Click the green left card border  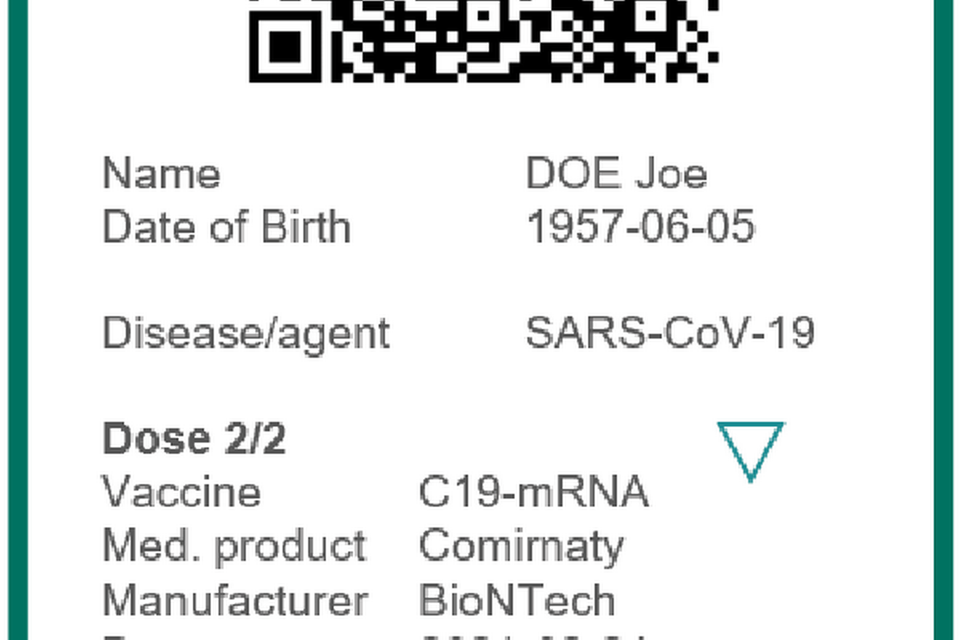click(x=17, y=320)
